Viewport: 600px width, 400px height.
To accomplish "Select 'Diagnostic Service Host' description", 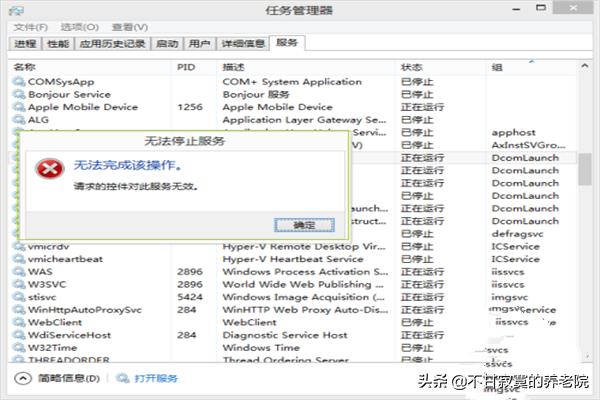I will click(x=285, y=335).
